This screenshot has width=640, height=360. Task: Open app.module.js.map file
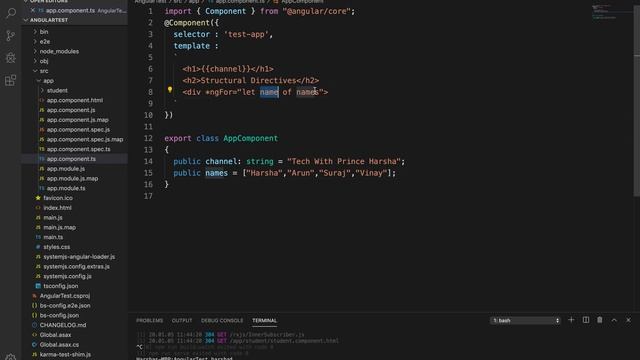click(72, 178)
